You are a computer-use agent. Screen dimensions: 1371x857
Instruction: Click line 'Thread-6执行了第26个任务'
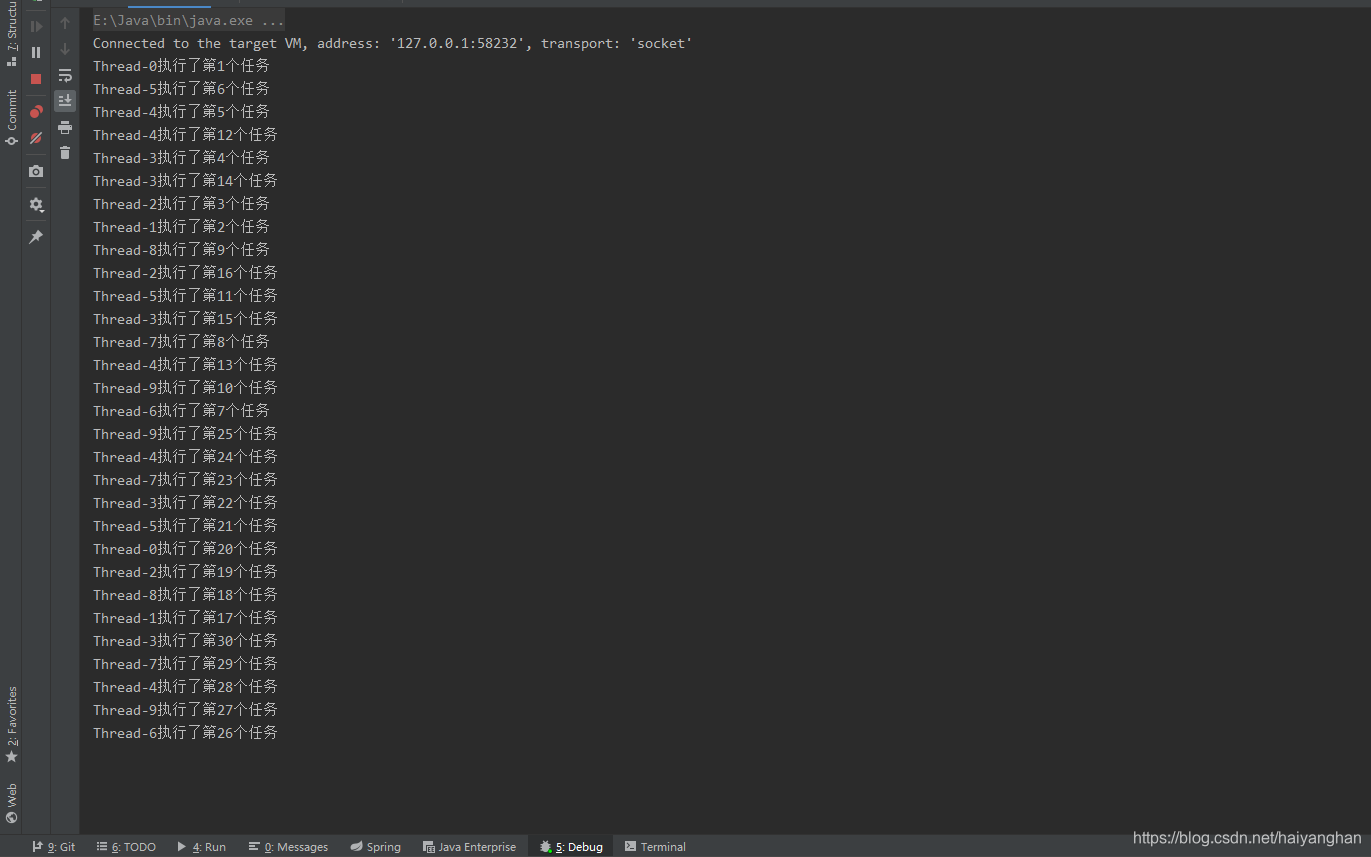pyautogui.click(x=185, y=733)
